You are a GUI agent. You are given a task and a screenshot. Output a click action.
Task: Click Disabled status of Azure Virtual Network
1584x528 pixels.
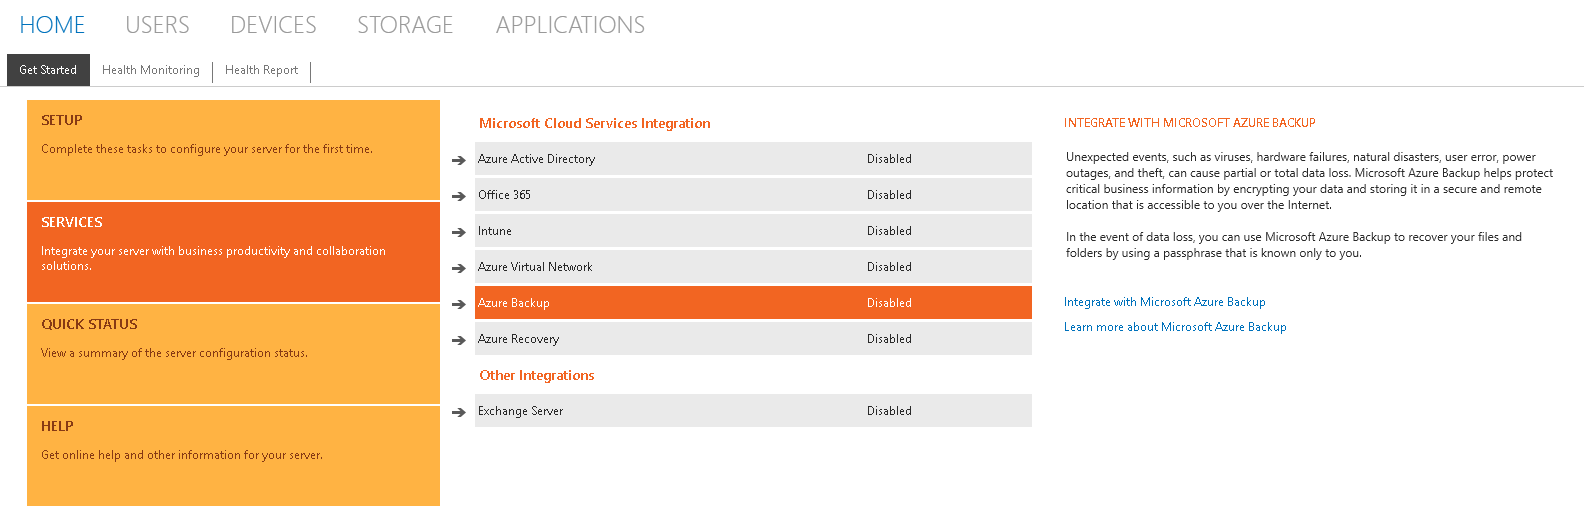coord(889,267)
